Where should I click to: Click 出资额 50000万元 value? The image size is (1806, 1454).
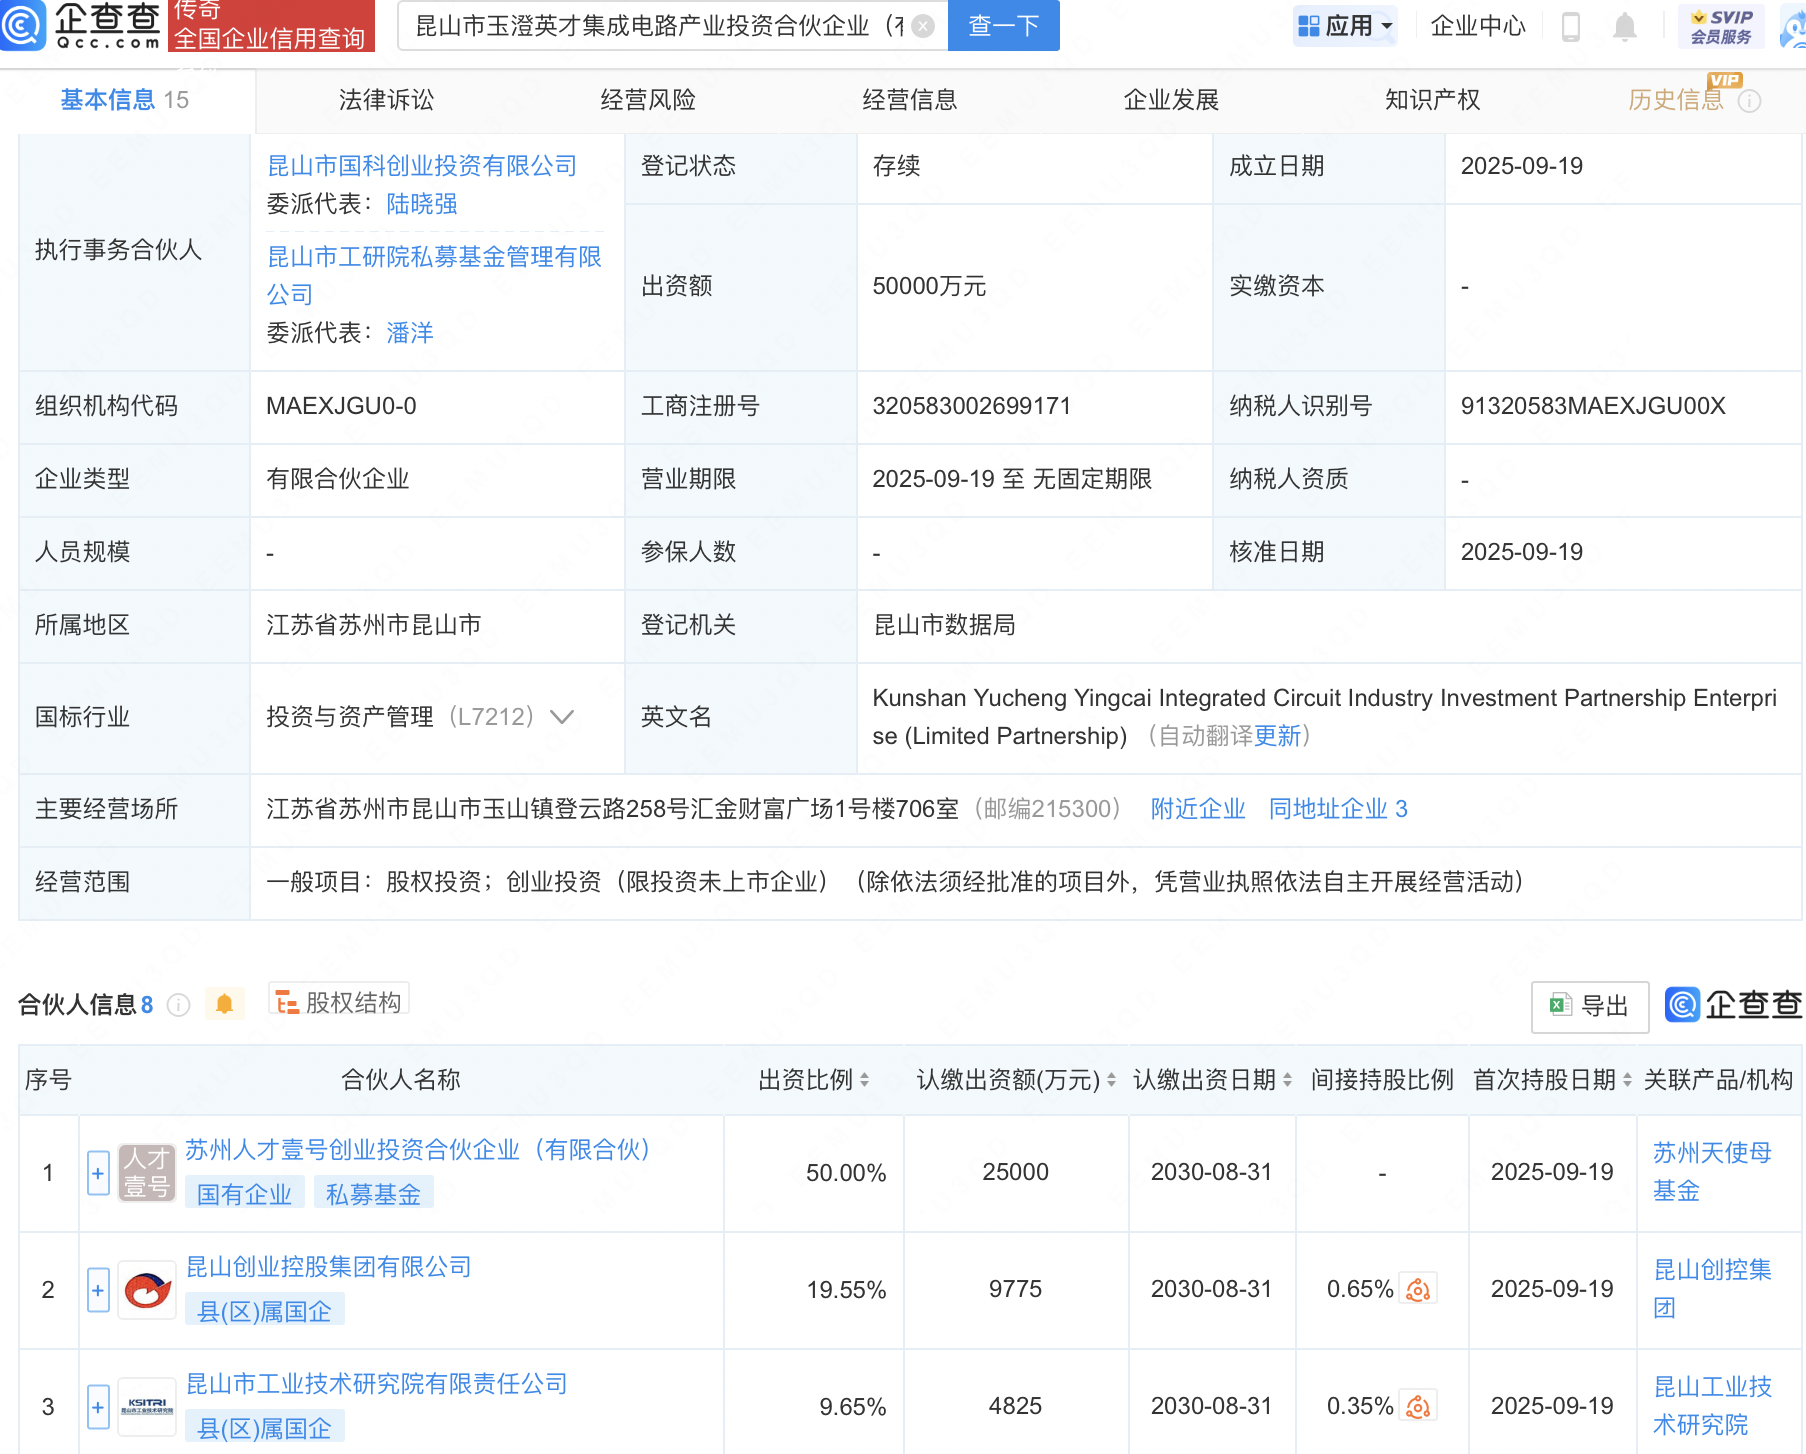point(929,286)
